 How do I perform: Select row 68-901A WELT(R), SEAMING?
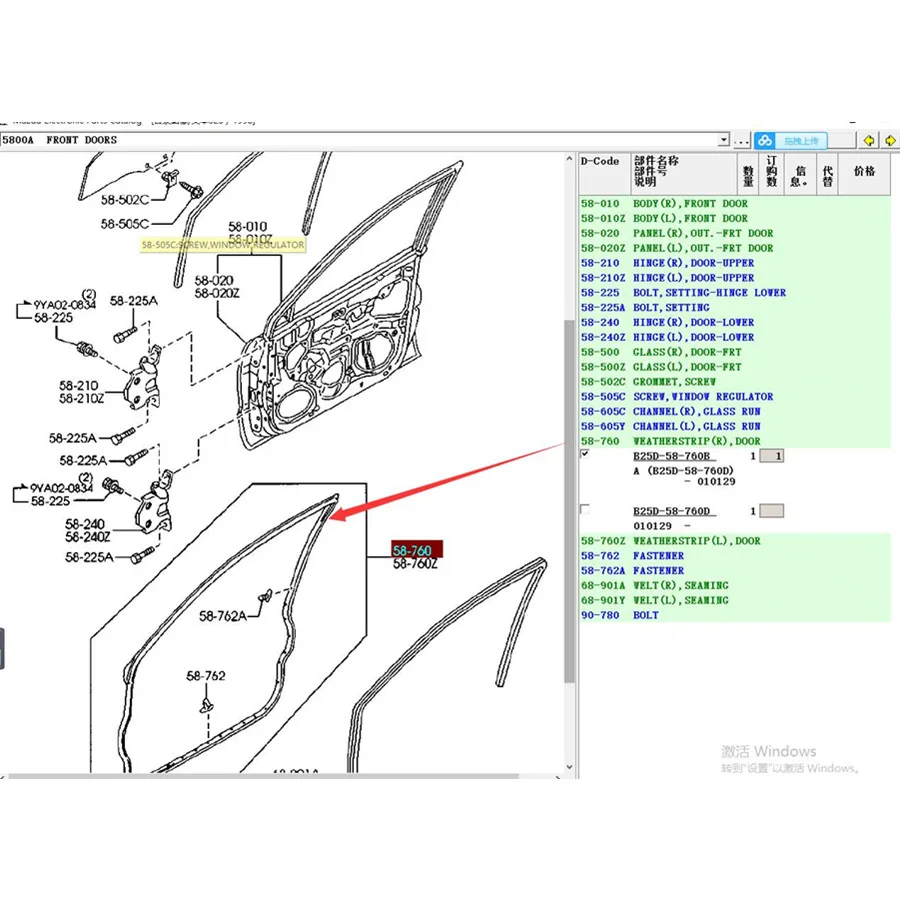pyautogui.click(x=735, y=585)
